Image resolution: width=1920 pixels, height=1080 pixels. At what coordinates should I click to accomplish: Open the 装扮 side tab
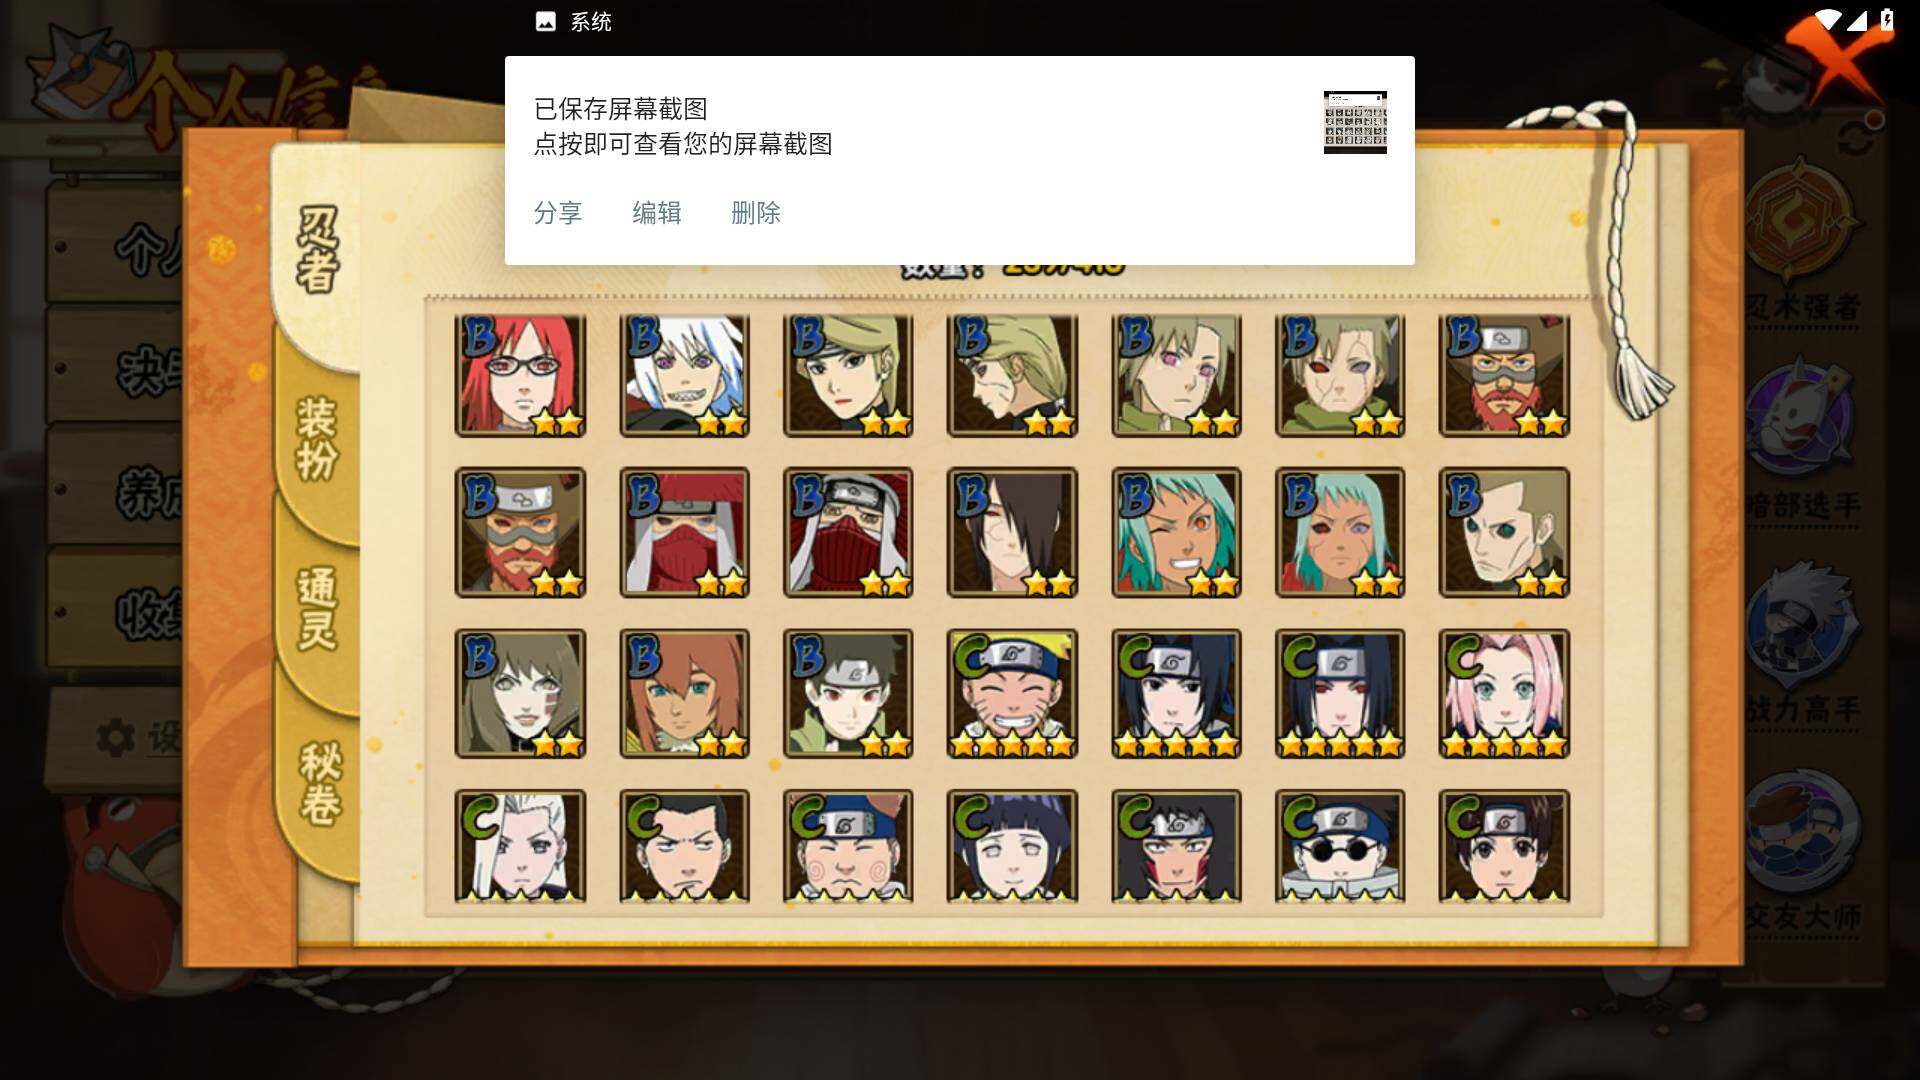point(318,438)
